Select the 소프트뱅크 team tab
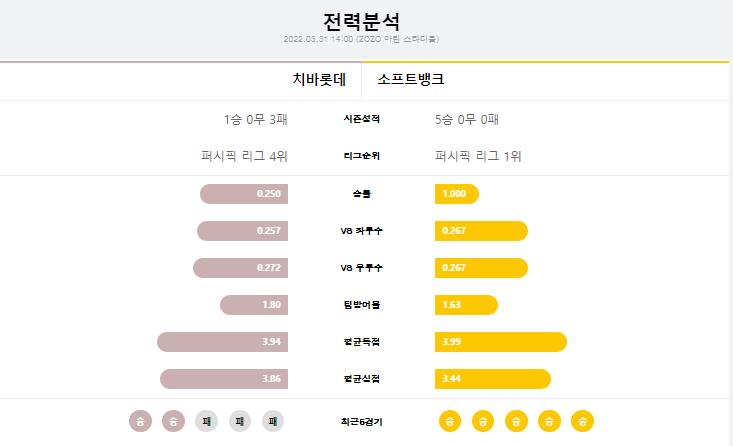The width and height of the screenshot is (733, 446). click(411, 79)
